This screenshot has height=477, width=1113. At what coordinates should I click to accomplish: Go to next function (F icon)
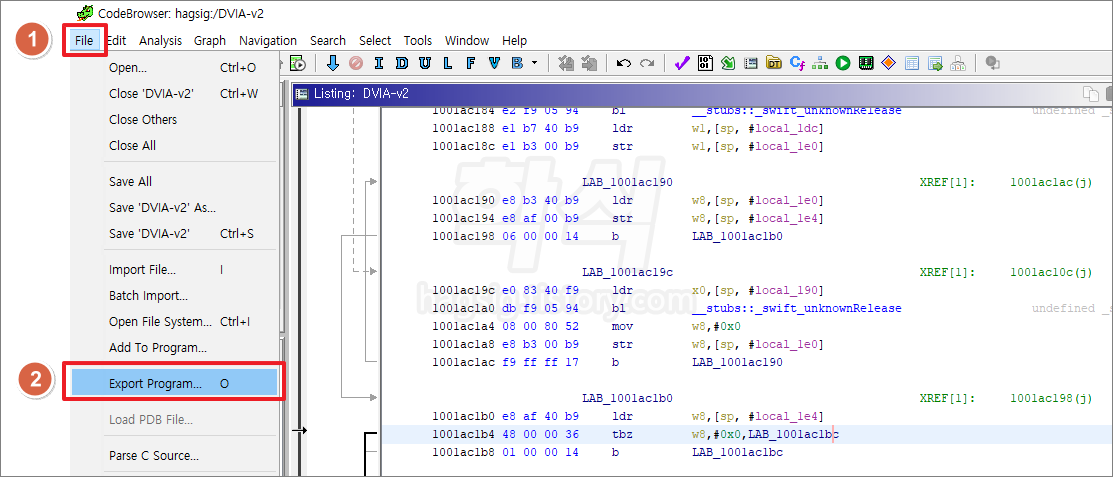pyautogui.click(x=470, y=63)
